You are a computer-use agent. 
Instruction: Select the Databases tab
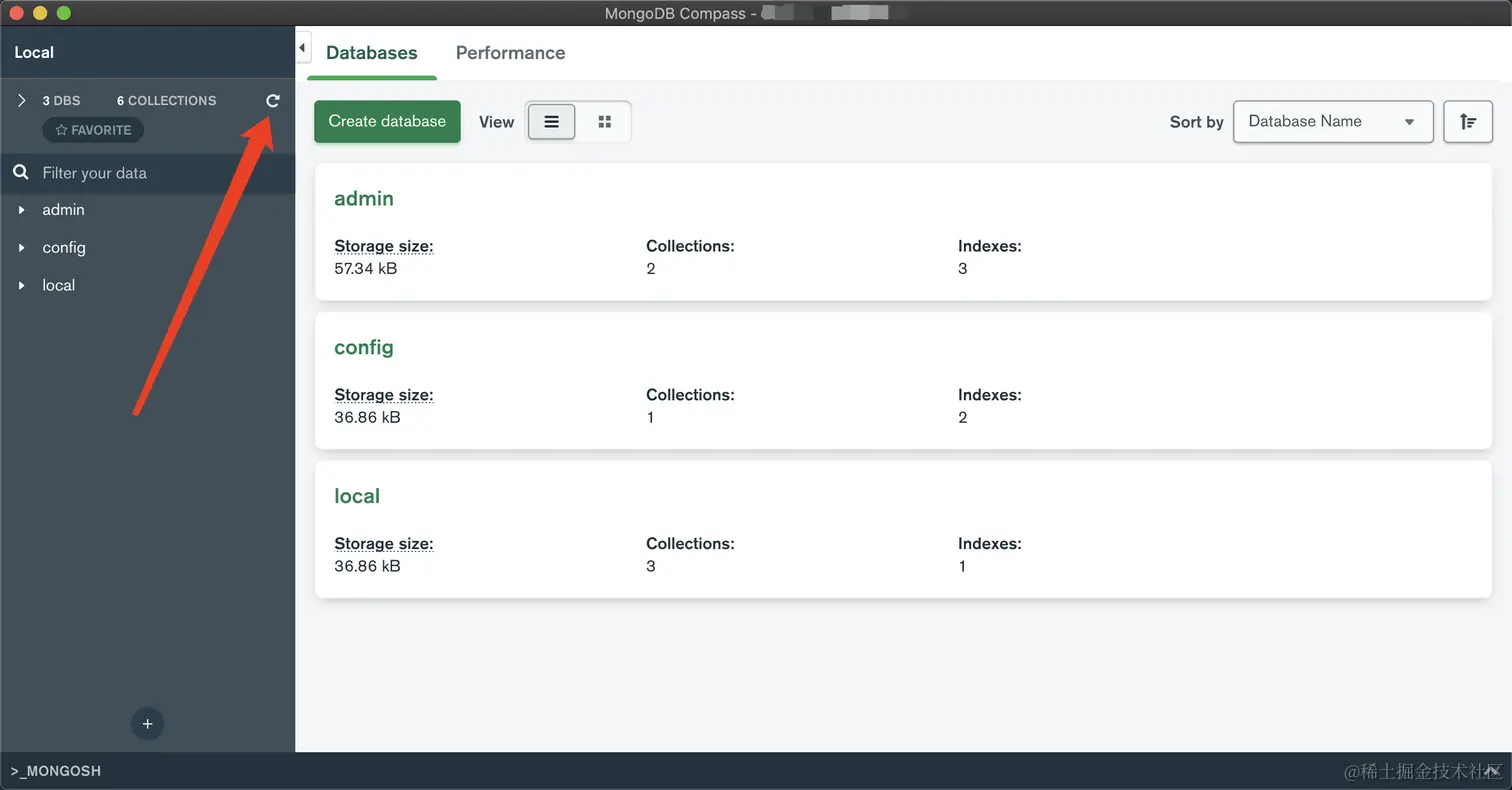[x=371, y=53]
